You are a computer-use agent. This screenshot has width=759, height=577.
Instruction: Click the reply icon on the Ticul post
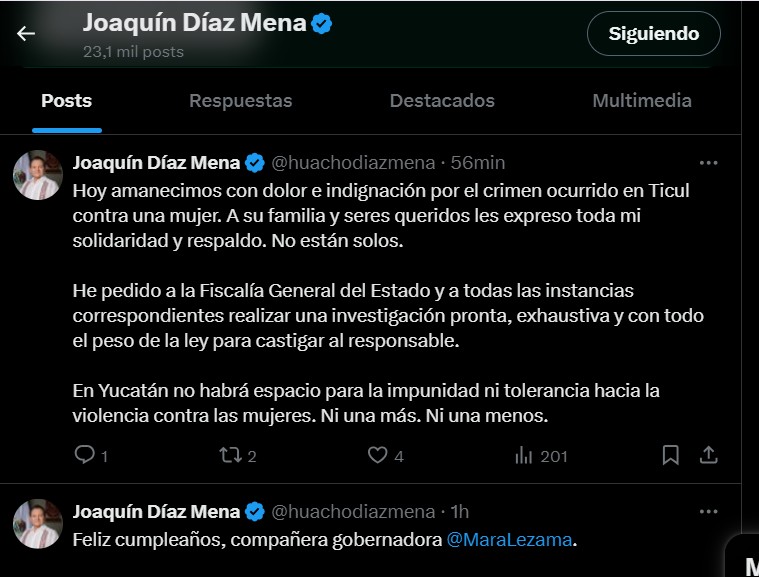85,455
